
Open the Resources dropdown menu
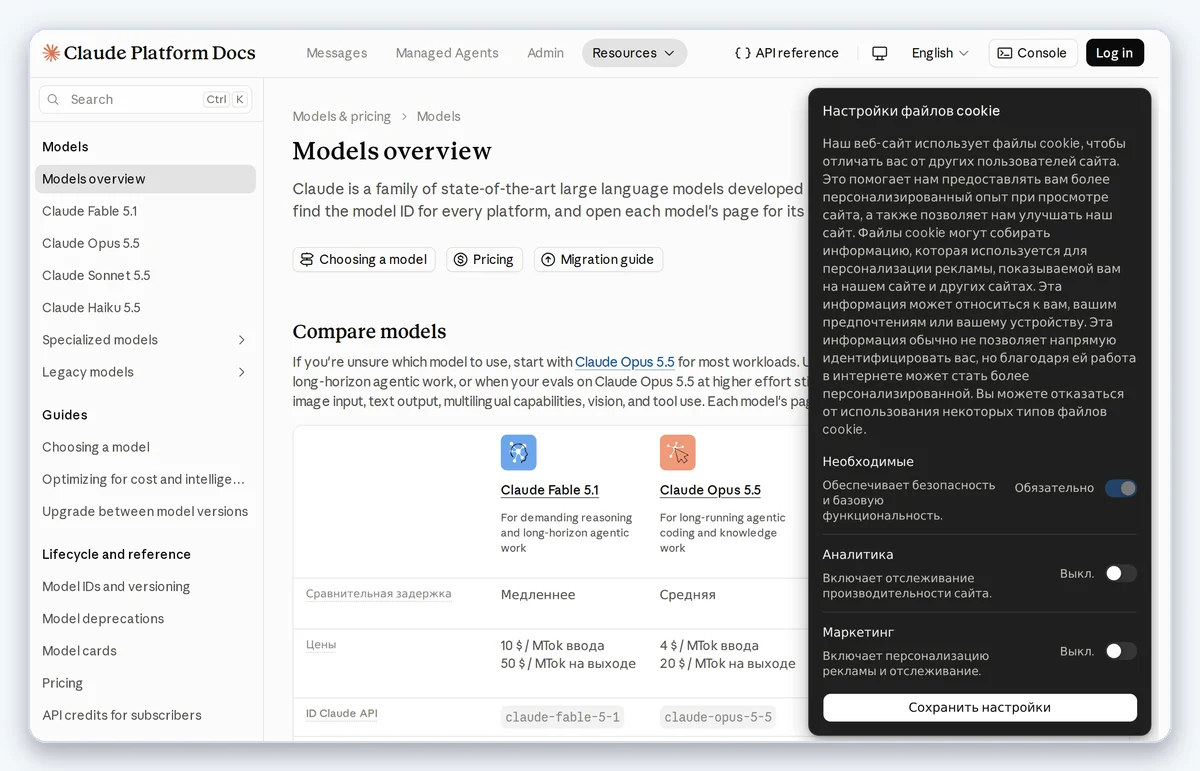[634, 53]
